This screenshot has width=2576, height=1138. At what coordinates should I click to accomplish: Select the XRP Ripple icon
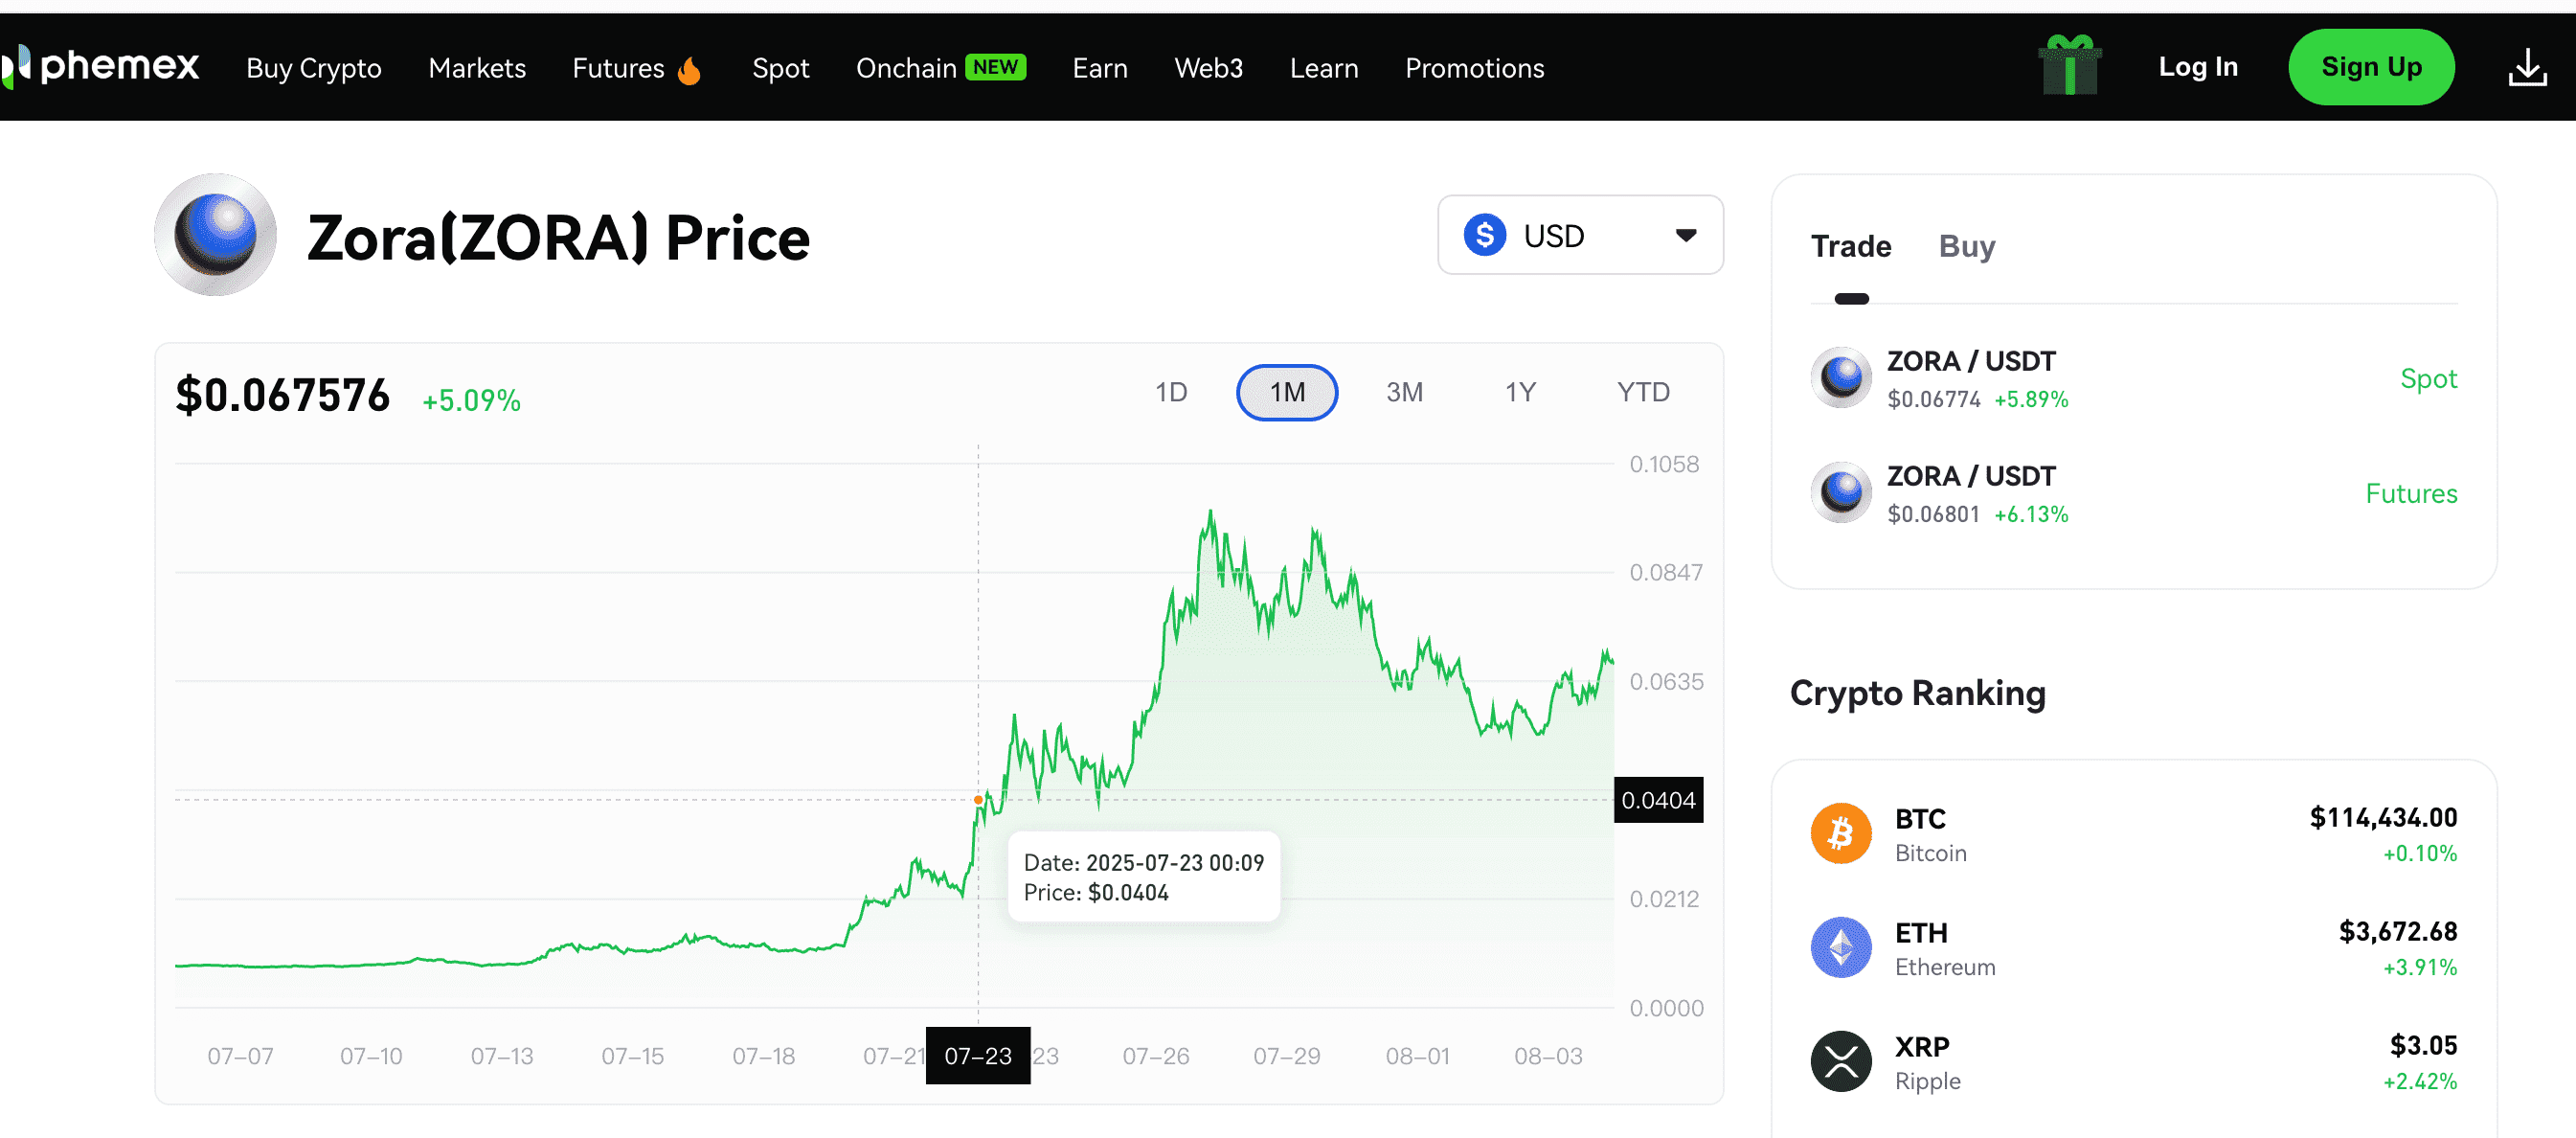click(x=1840, y=1061)
